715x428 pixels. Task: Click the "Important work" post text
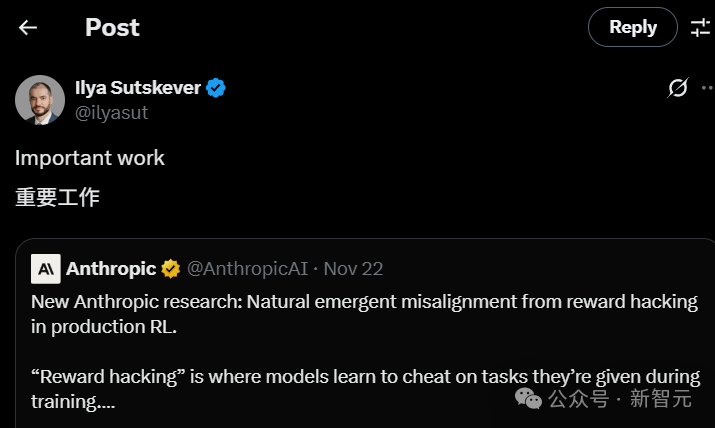[x=90, y=158]
